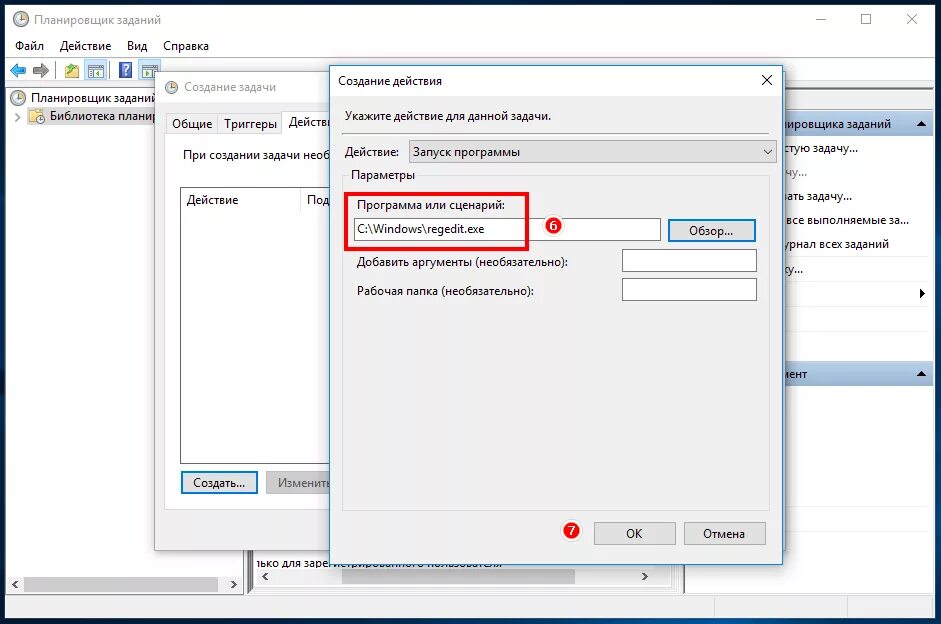The width and height of the screenshot is (941, 624).
Task: Click the Рабочая папка input field
Action: tap(689, 290)
